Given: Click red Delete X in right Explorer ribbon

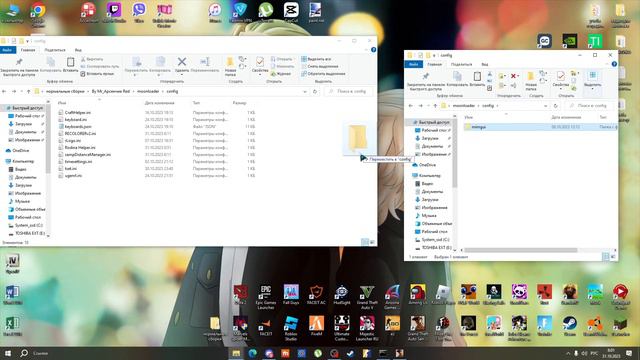Looking at the screenshot, I should (513, 76).
